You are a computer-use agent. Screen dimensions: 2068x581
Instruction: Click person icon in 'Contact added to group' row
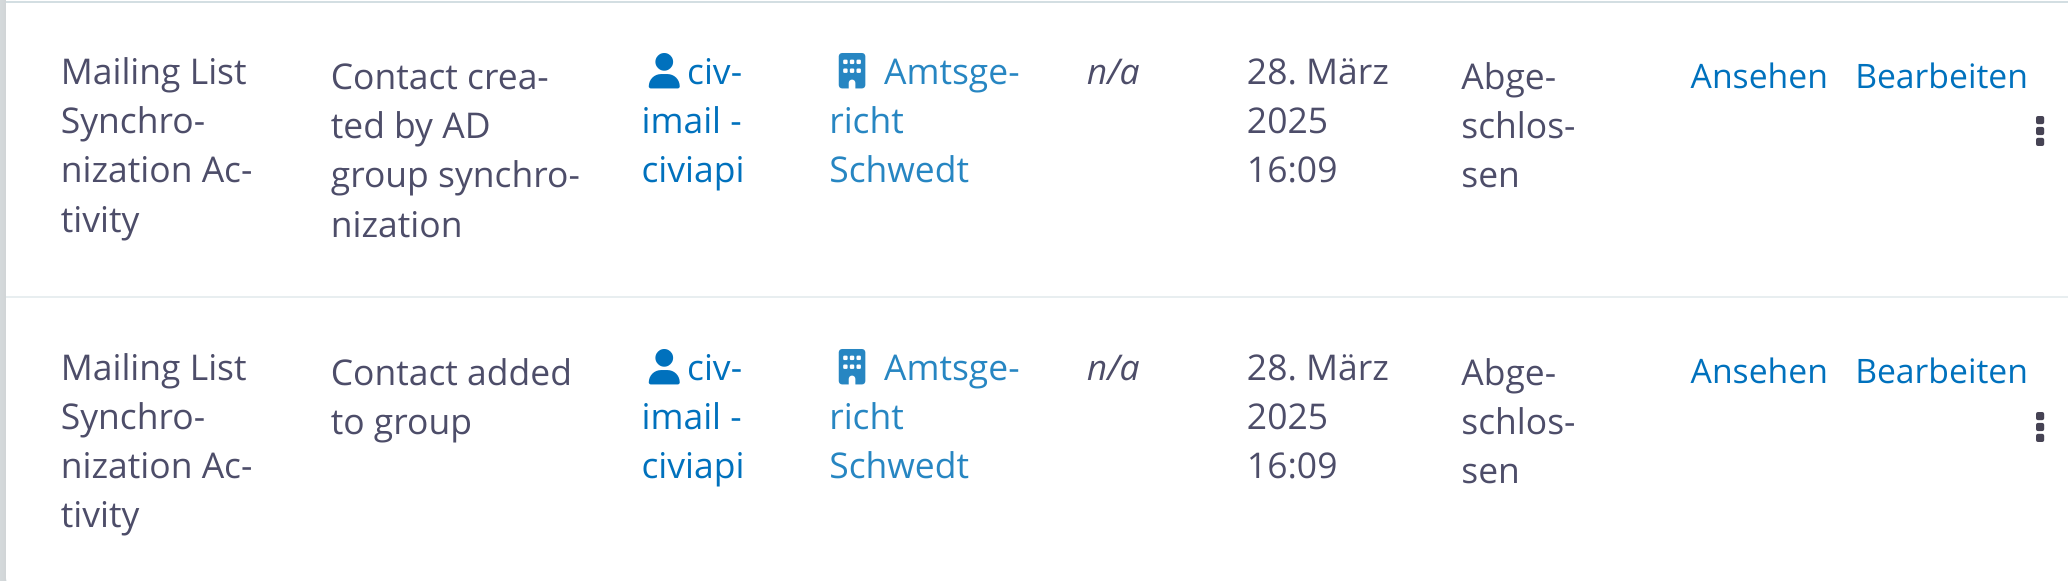click(663, 367)
